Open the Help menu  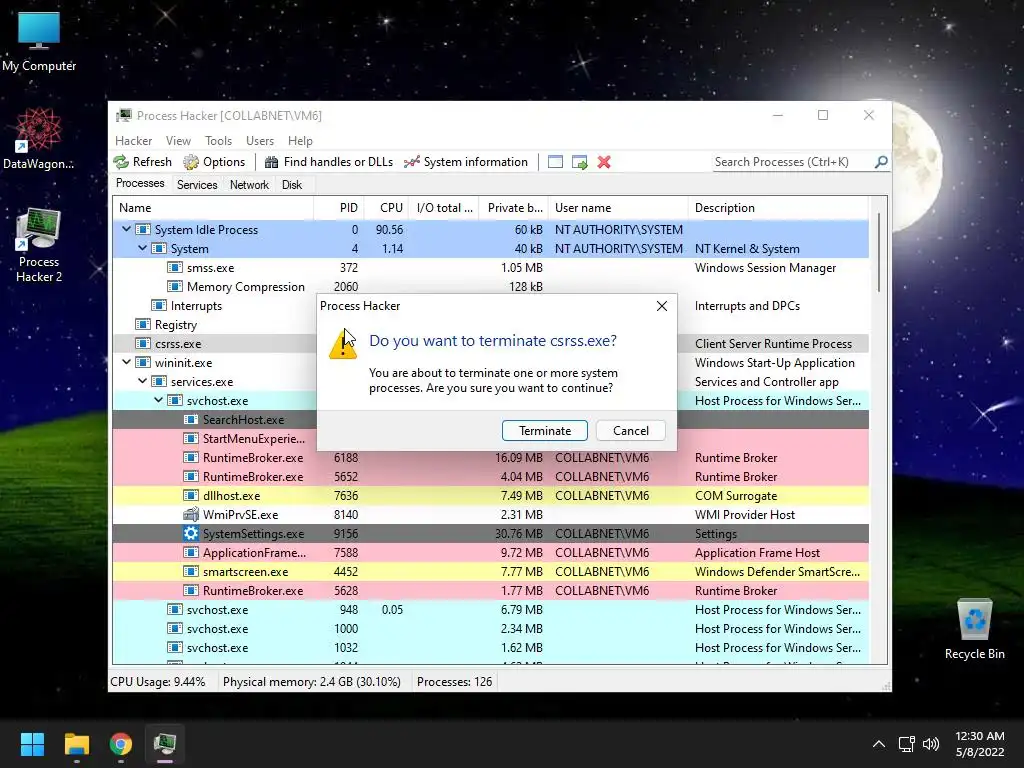[x=300, y=140]
